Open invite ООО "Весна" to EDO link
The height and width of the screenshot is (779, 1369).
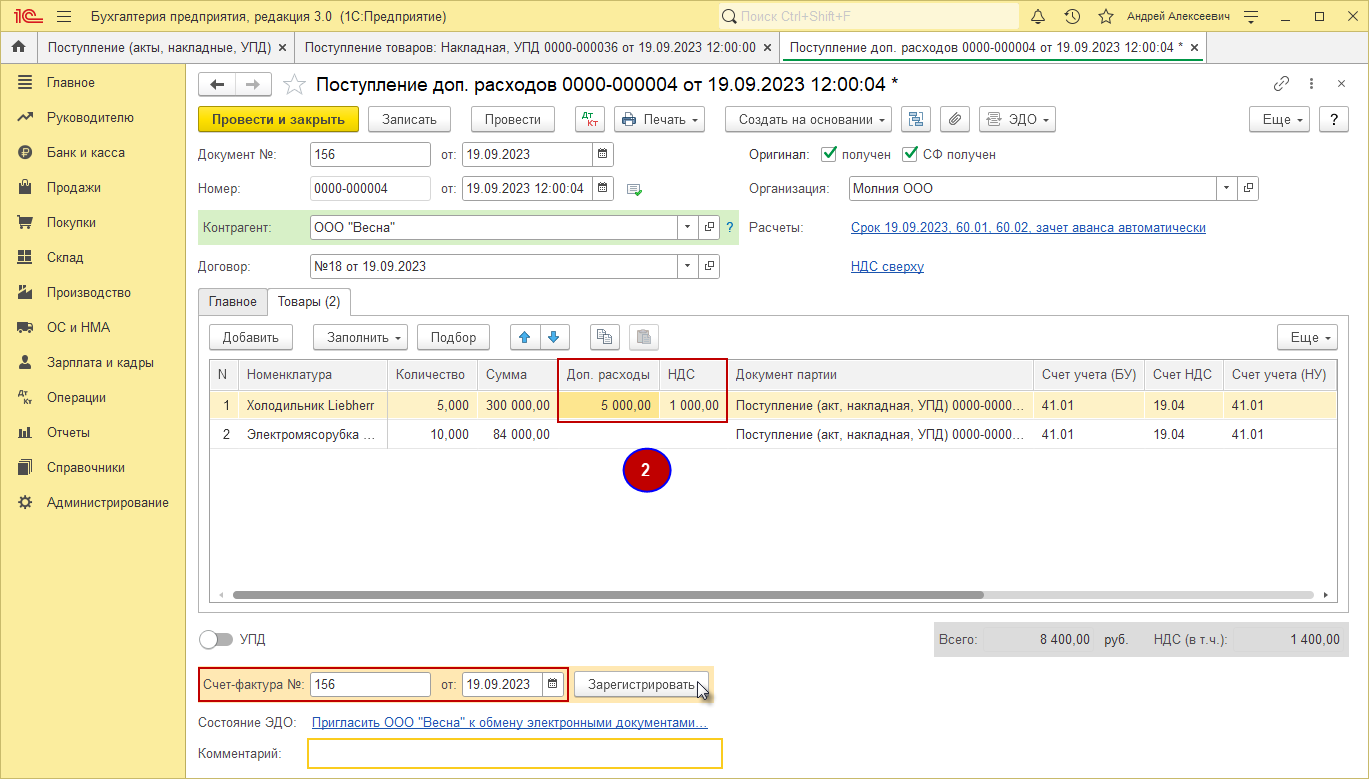pyautogui.click(x=510, y=722)
